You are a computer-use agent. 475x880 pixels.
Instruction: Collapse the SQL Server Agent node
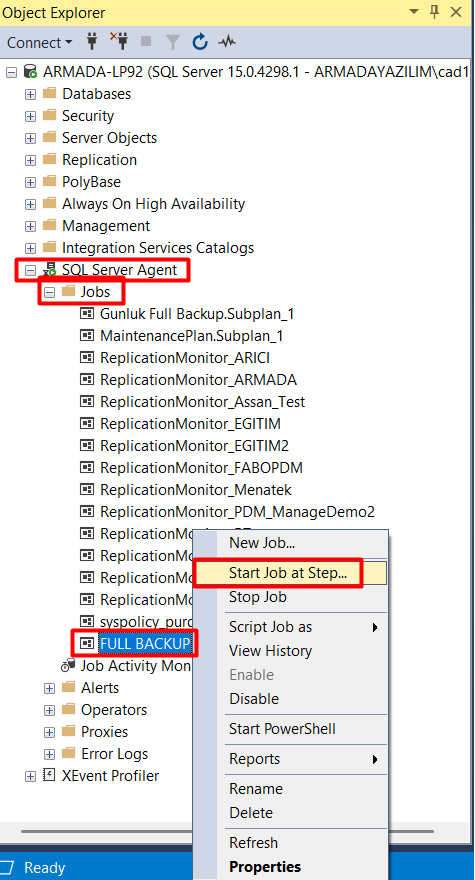pyautogui.click(x=30, y=271)
